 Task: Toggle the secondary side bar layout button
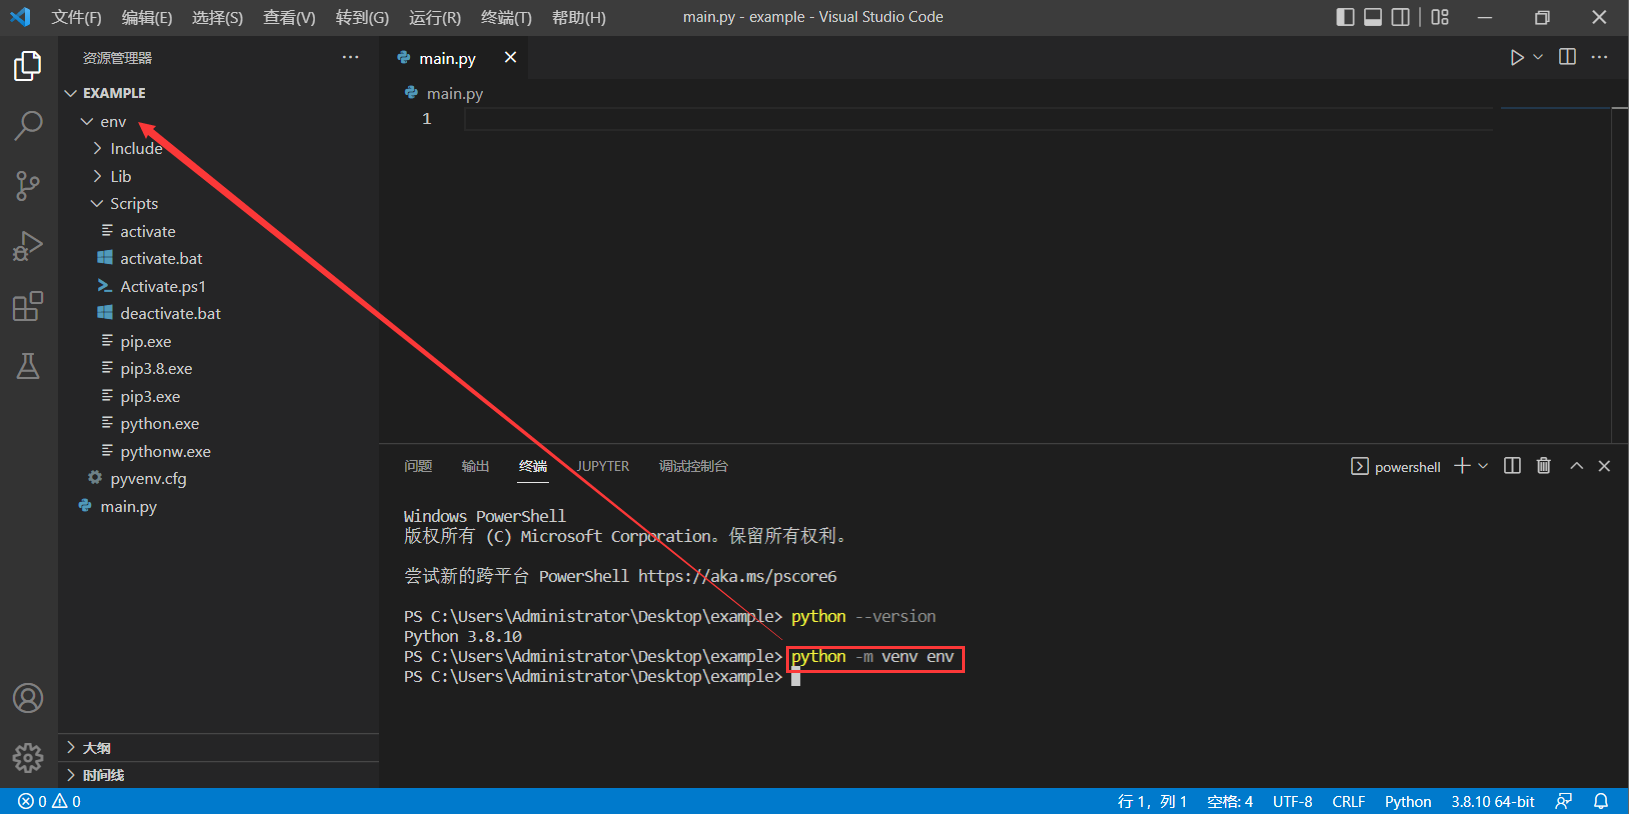1401,17
